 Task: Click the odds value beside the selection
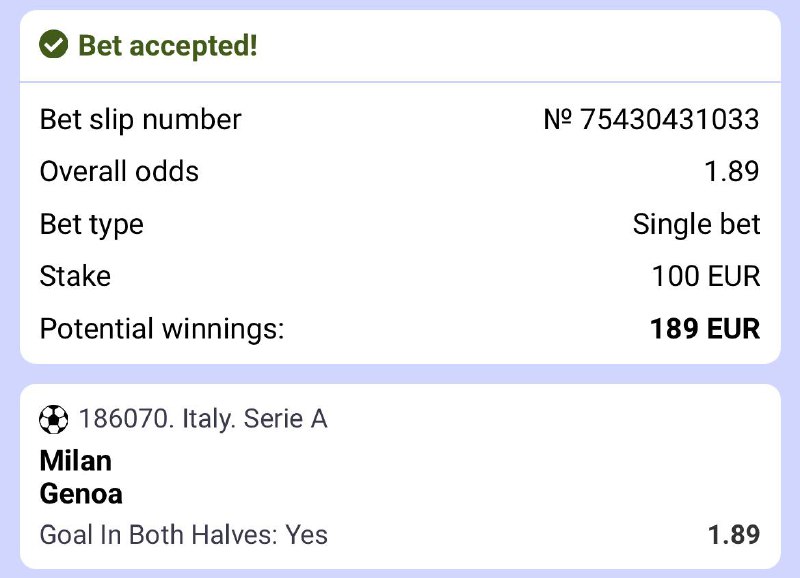(733, 535)
